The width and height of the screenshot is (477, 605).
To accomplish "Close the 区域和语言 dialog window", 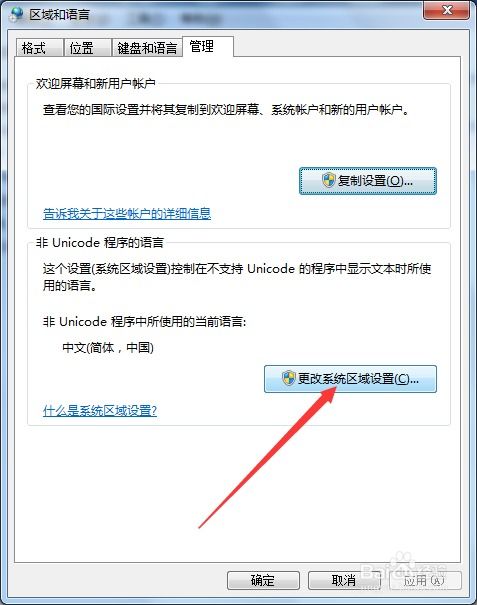I will coord(447,10).
